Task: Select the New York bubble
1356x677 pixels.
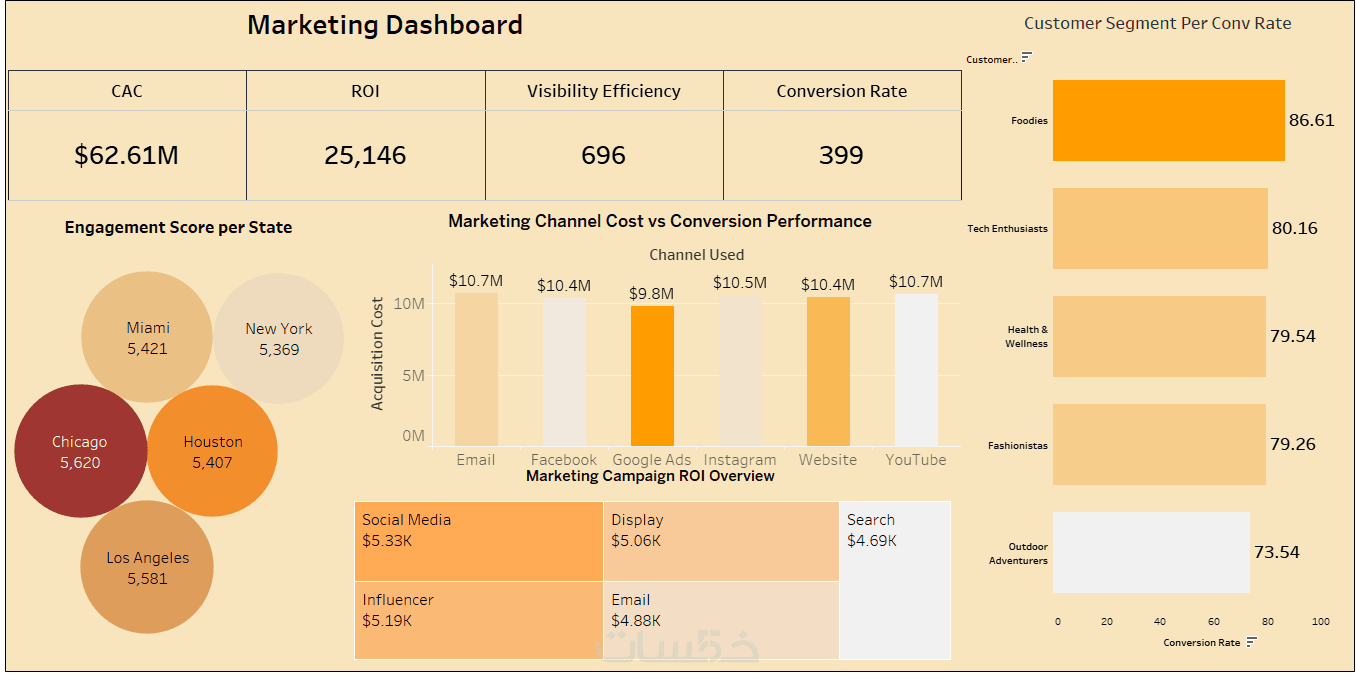Action: (279, 338)
